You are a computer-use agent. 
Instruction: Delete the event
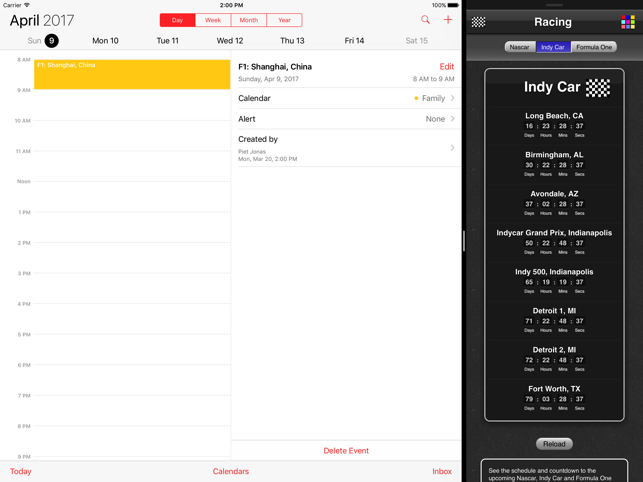pyautogui.click(x=346, y=450)
